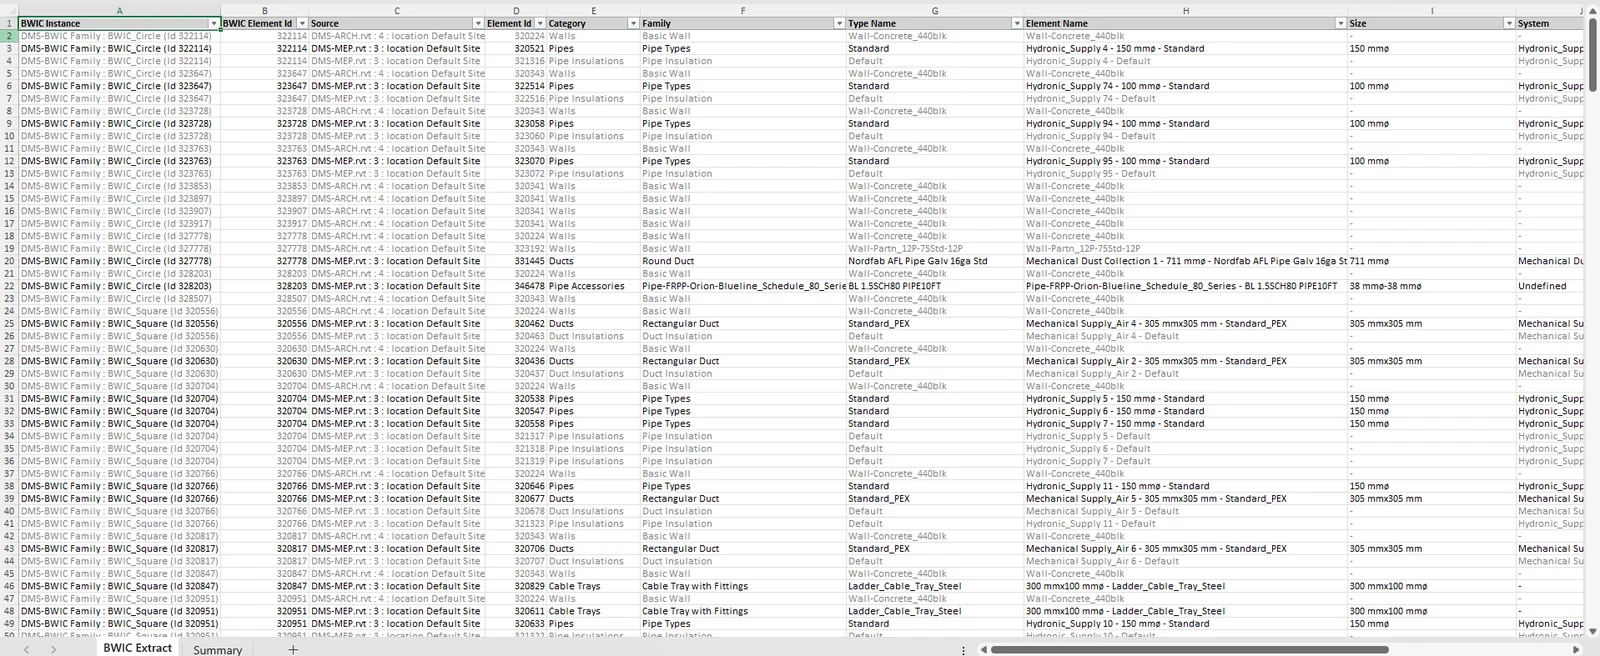Open the Element Name filter dropdown

tap(1341, 23)
